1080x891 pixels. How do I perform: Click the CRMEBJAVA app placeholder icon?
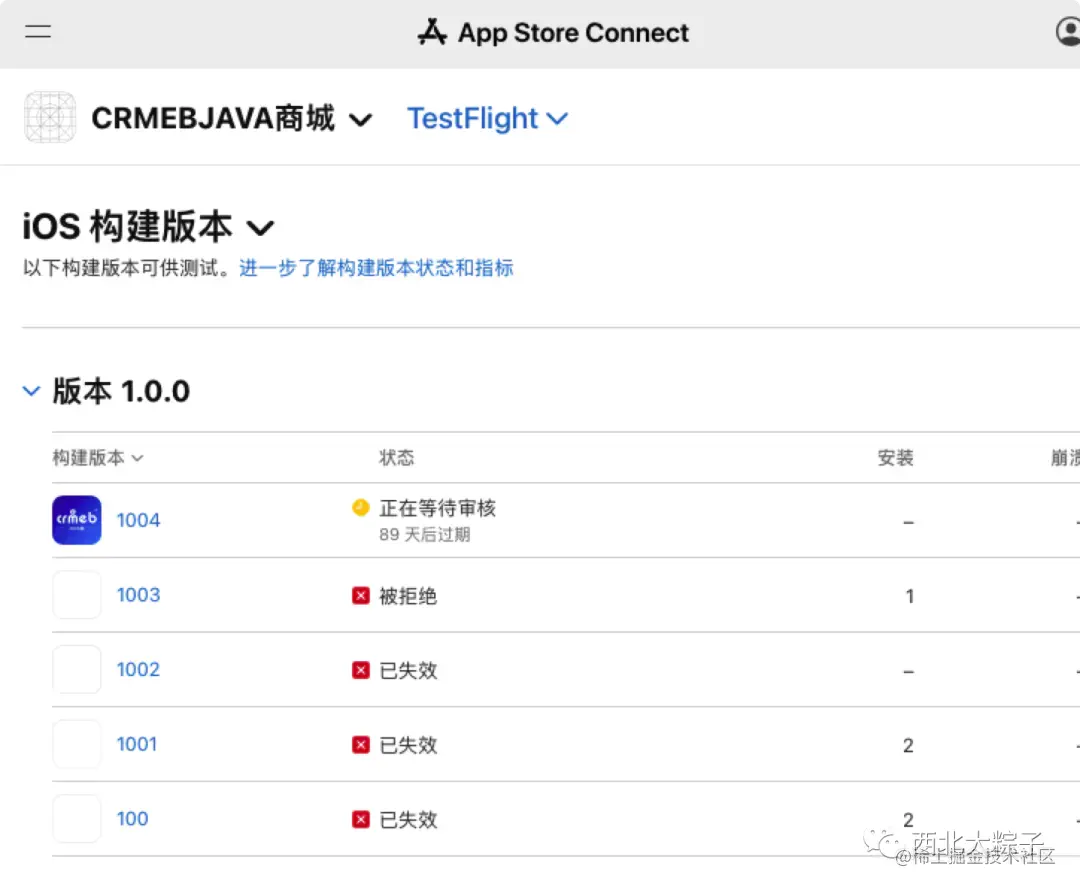coord(50,118)
